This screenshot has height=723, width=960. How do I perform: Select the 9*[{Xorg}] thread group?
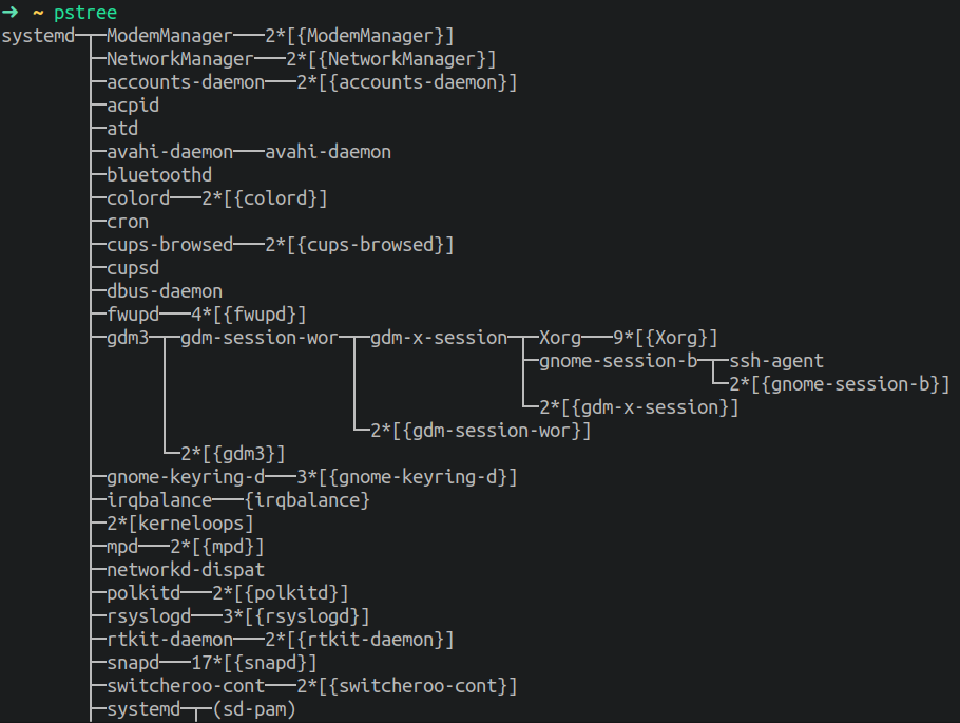[665, 338]
